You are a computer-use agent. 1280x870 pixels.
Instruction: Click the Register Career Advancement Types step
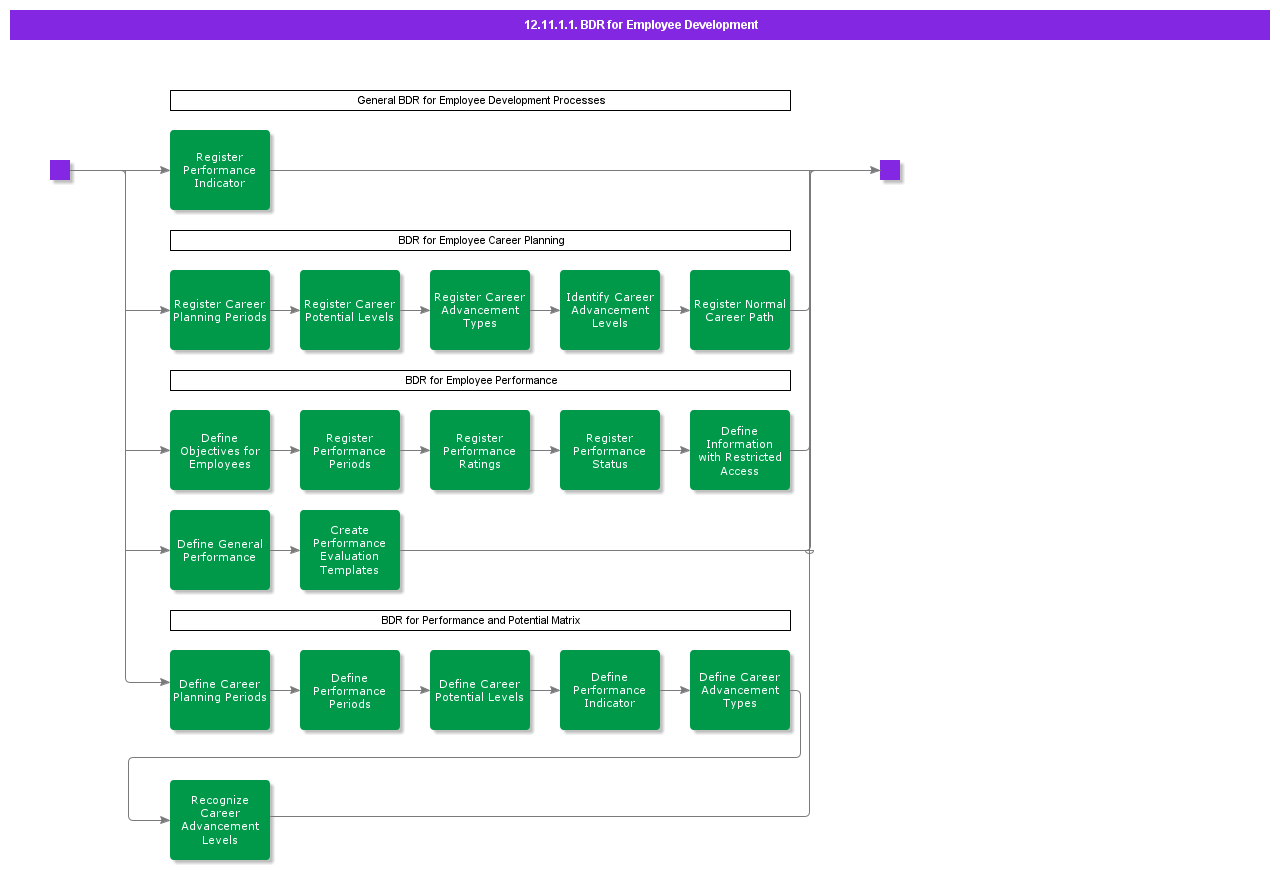click(x=480, y=310)
